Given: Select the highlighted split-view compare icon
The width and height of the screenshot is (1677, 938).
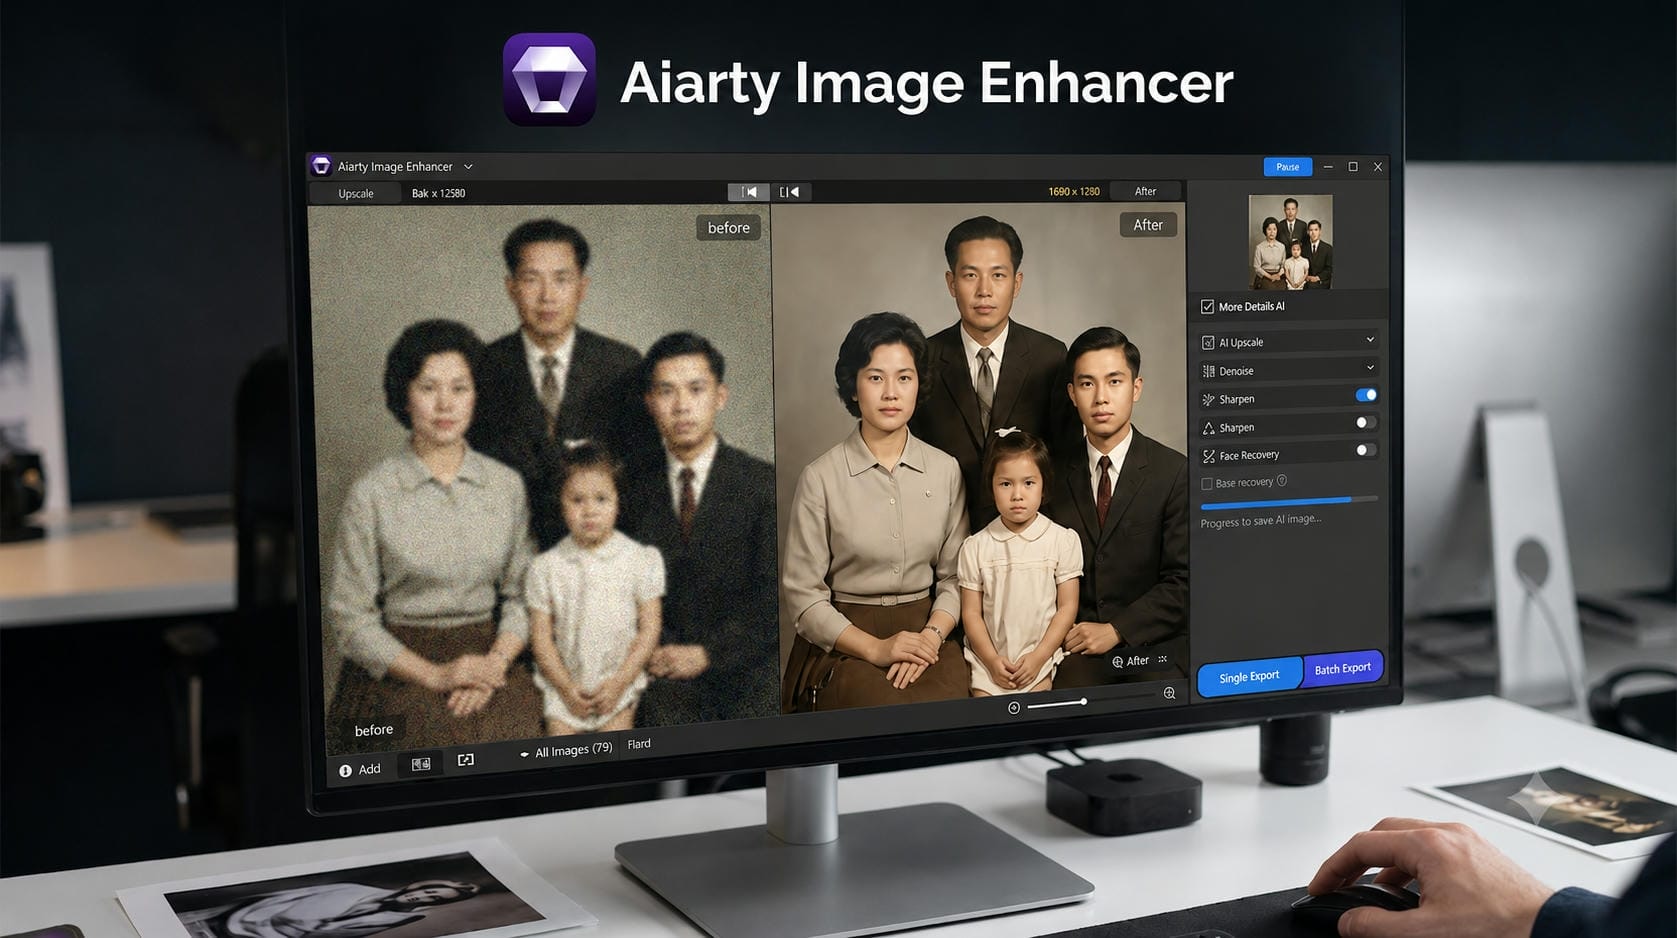Looking at the screenshot, I should pos(748,192).
